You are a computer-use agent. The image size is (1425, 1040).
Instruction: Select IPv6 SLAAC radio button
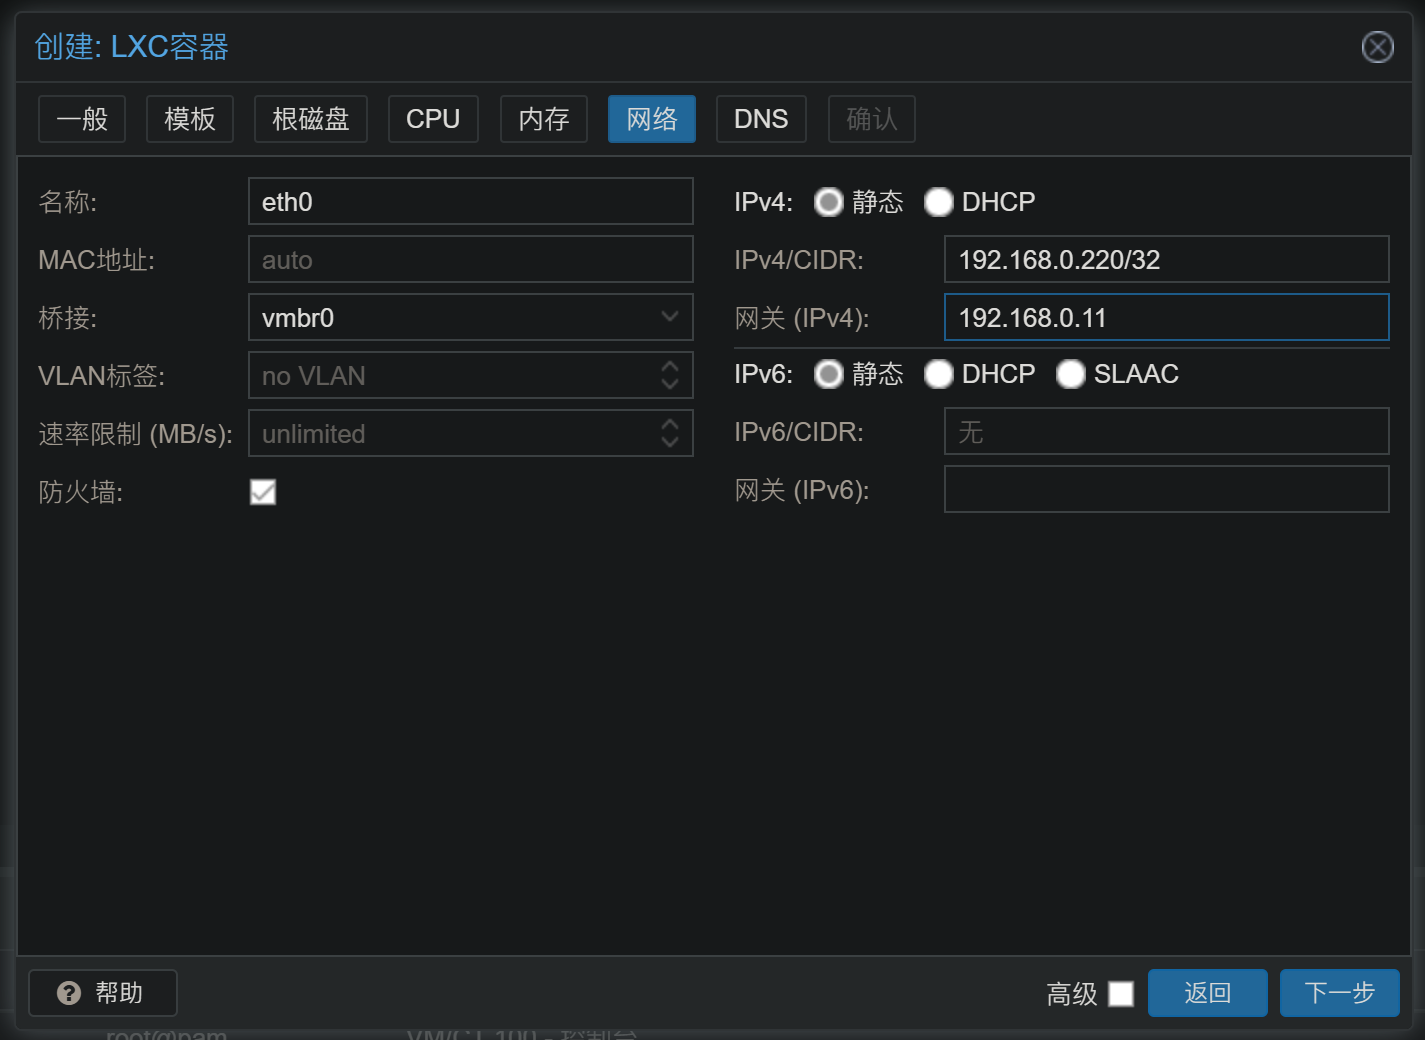[1070, 374]
